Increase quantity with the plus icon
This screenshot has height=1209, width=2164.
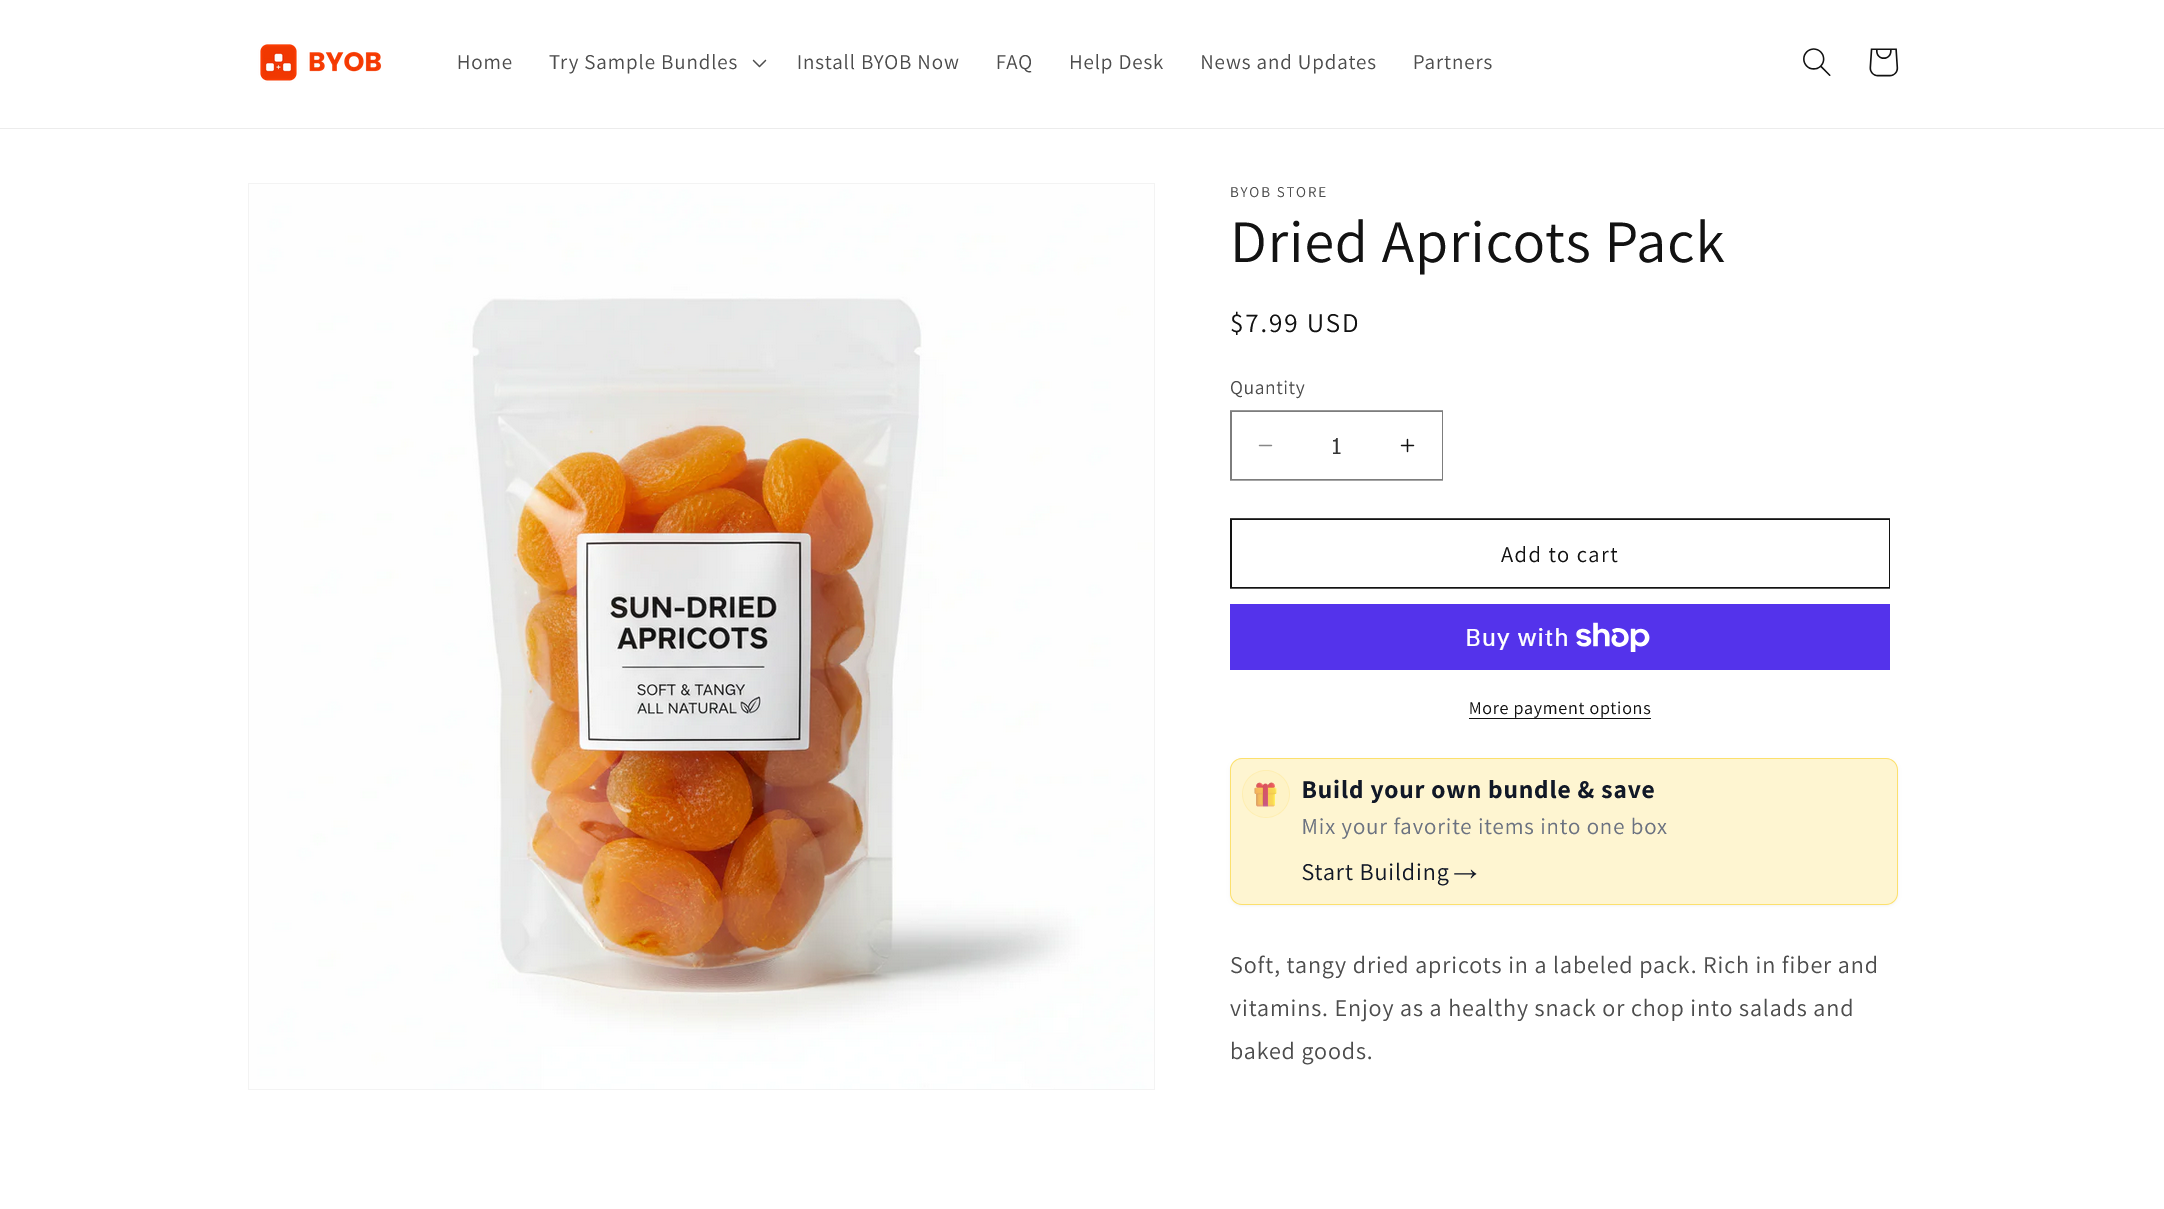click(1407, 446)
